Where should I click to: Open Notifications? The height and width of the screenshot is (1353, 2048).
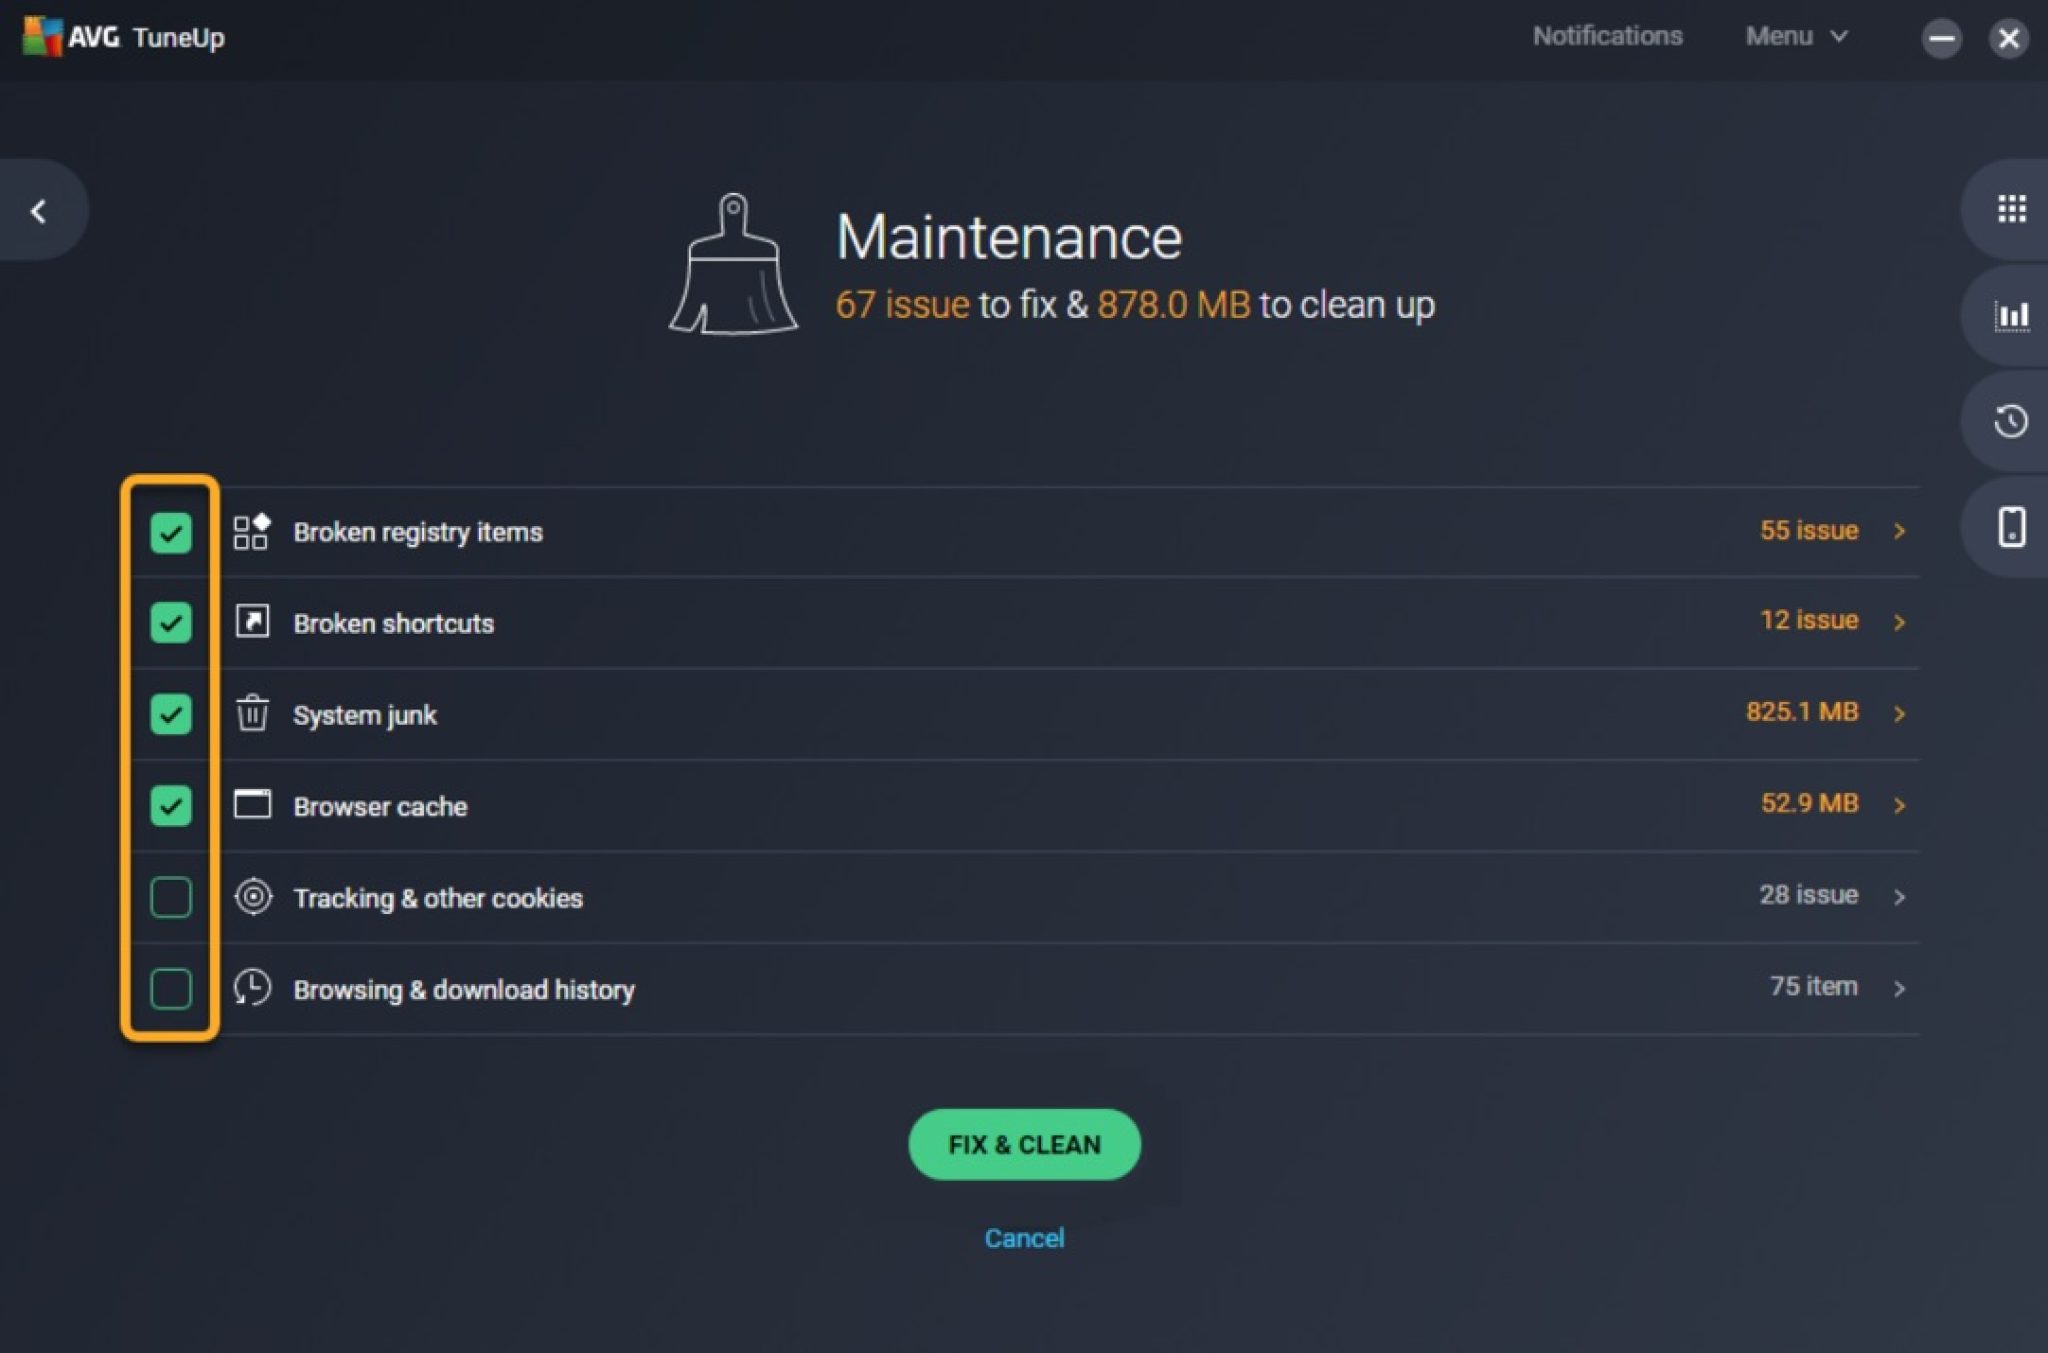[1609, 36]
